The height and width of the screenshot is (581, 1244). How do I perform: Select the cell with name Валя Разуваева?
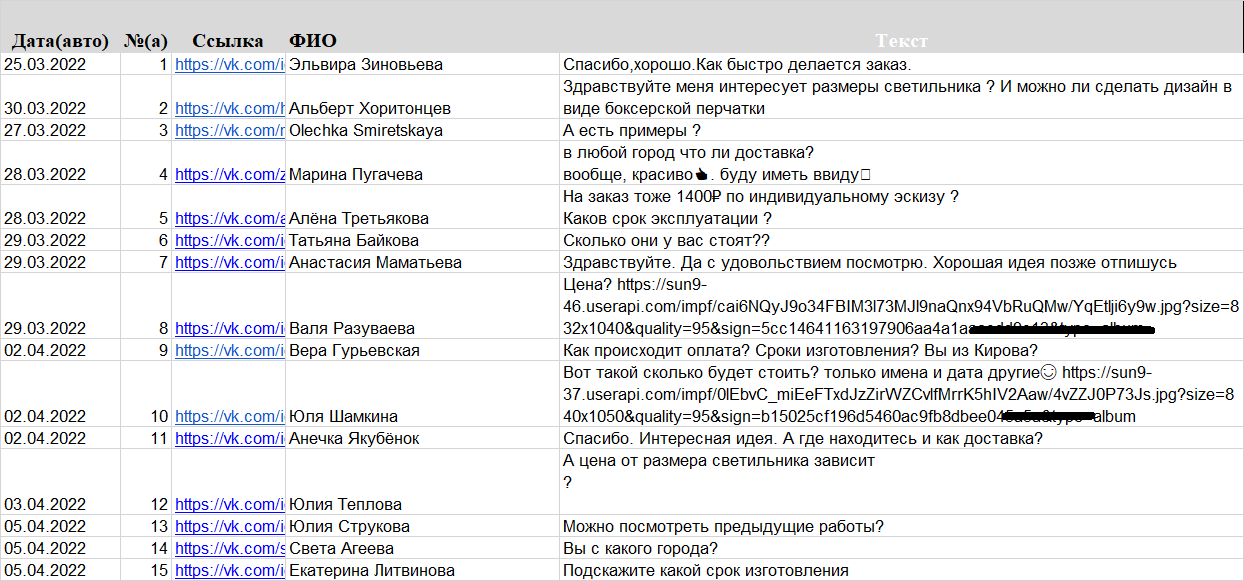click(422, 306)
